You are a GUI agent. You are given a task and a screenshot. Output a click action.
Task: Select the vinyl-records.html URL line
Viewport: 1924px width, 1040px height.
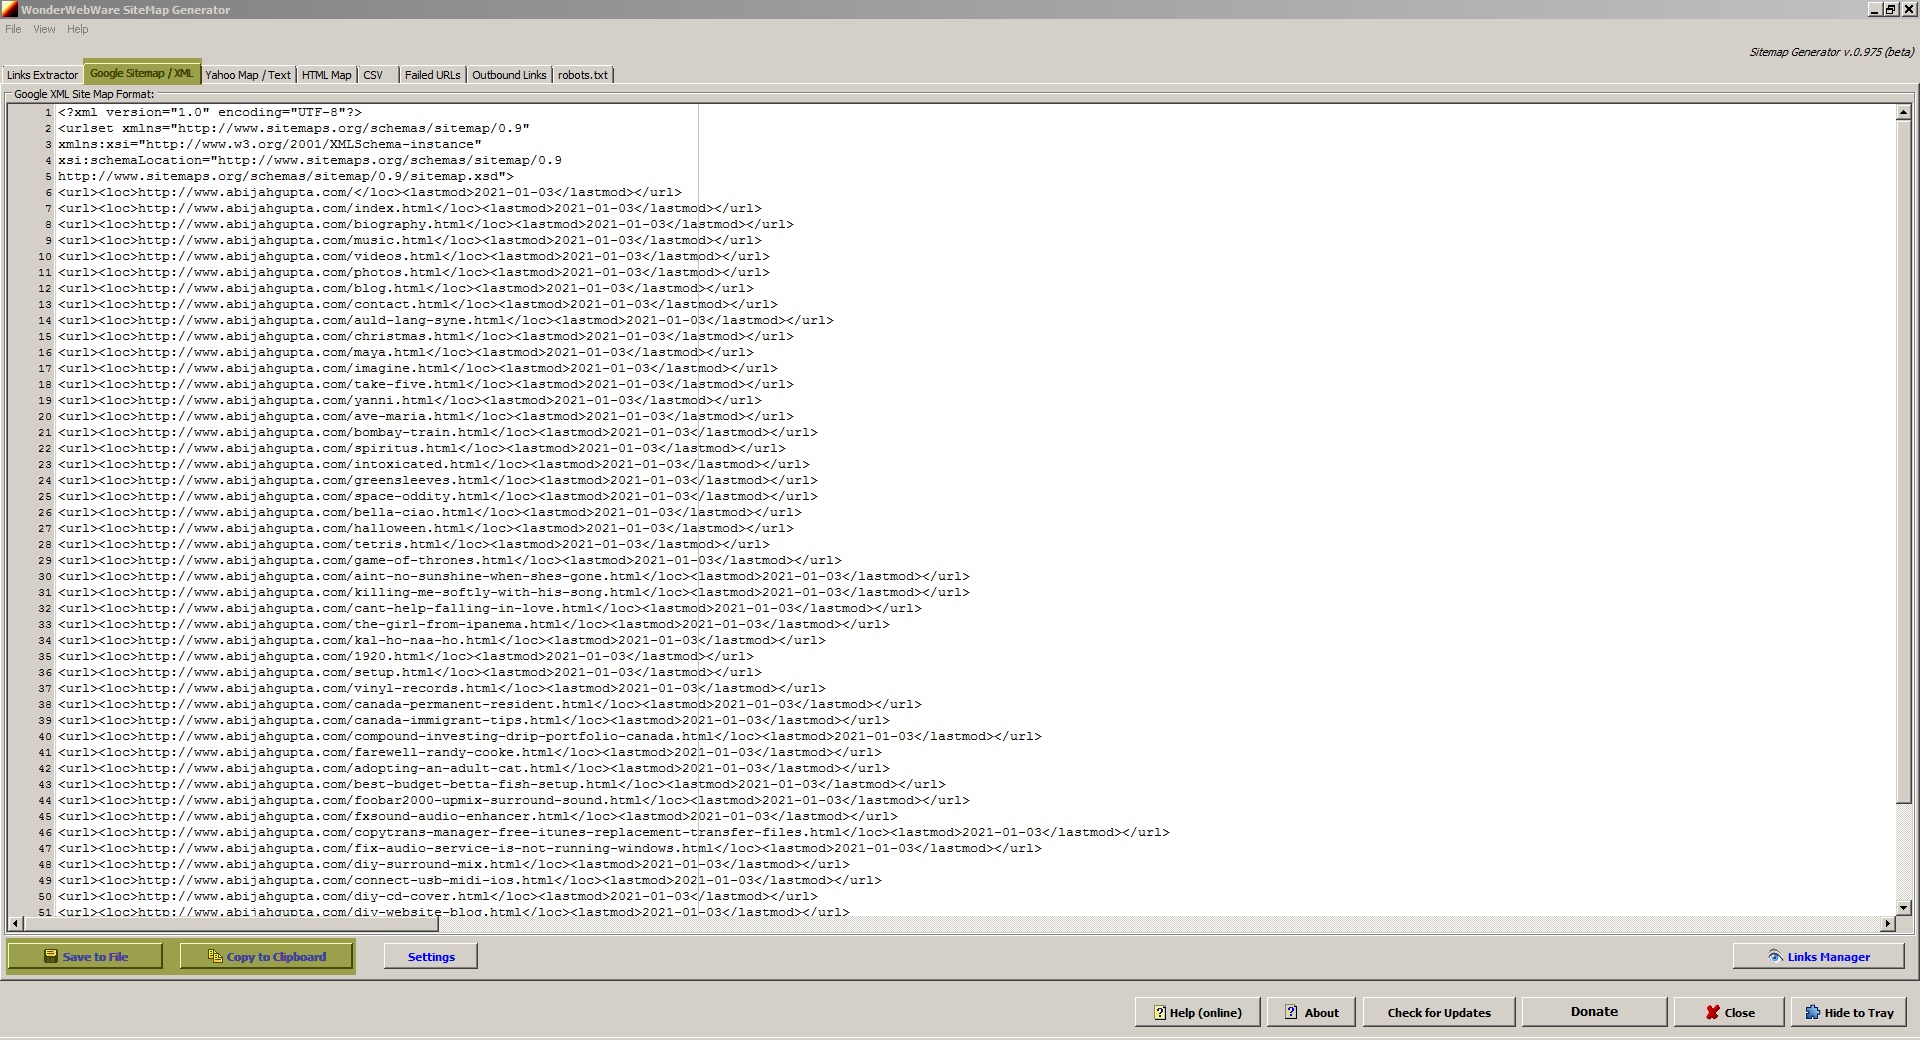pyautogui.click(x=442, y=688)
